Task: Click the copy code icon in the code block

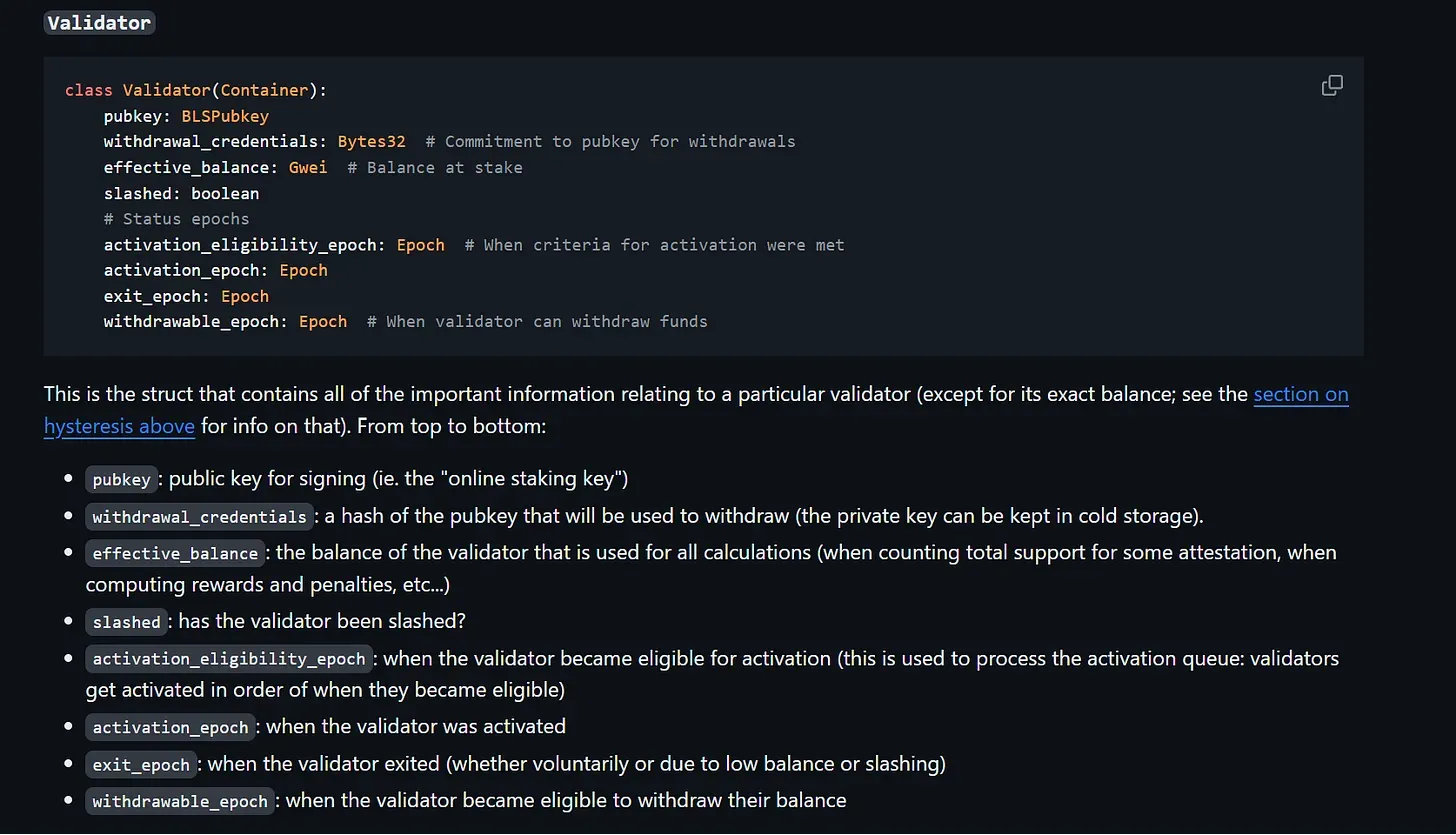Action: point(1332,86)
